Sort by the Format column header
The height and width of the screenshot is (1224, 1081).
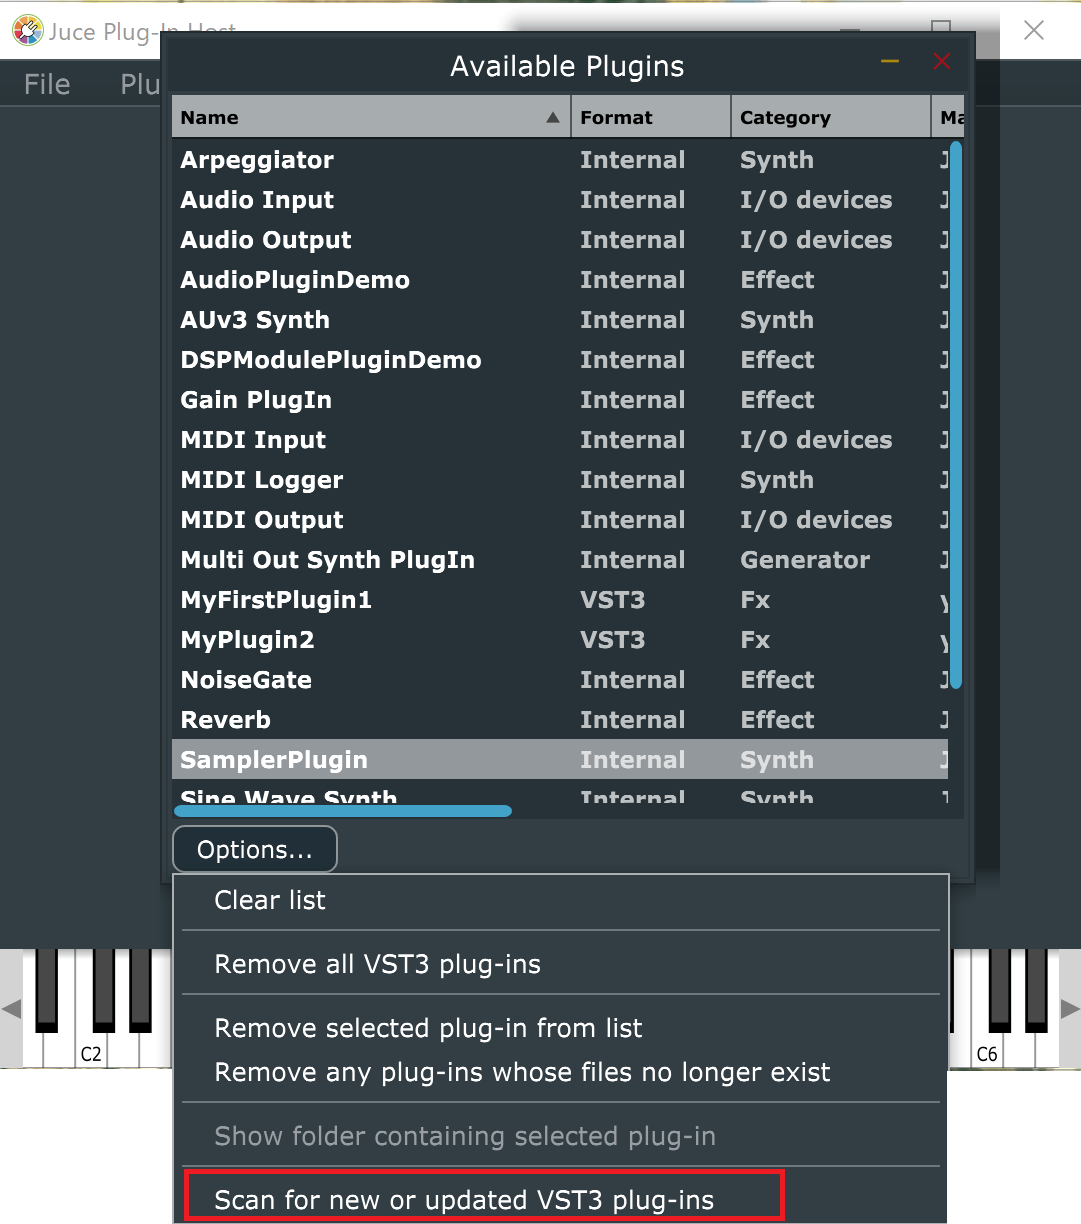pos(651,117)
